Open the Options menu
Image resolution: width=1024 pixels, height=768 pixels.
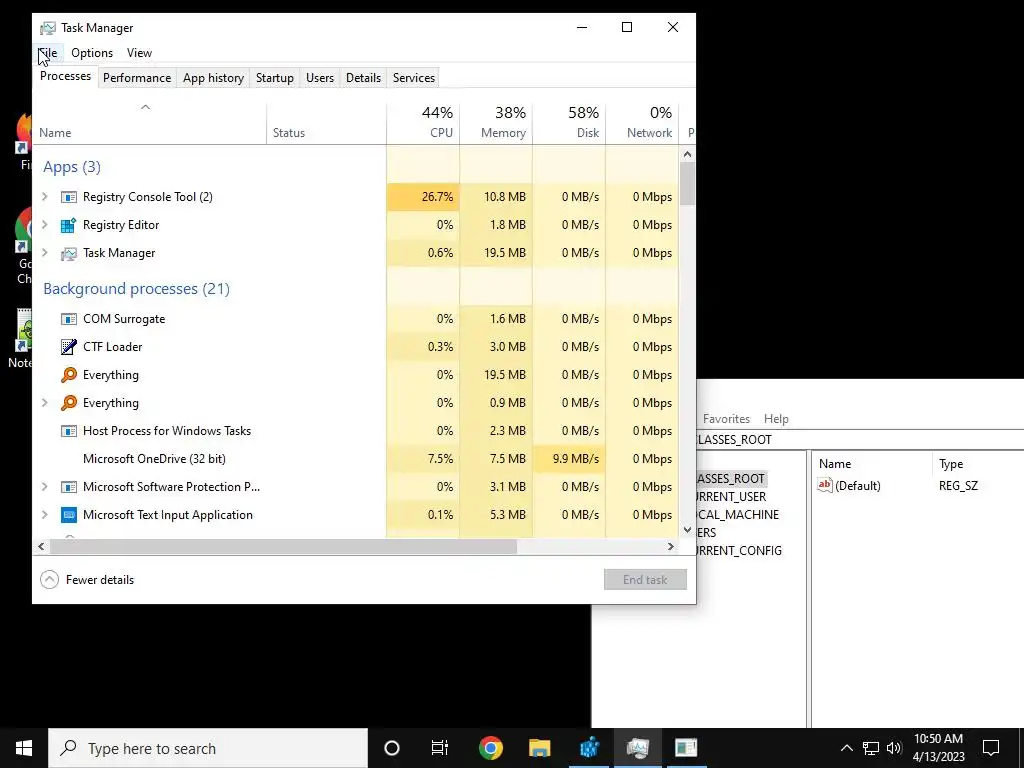point(92,53)
